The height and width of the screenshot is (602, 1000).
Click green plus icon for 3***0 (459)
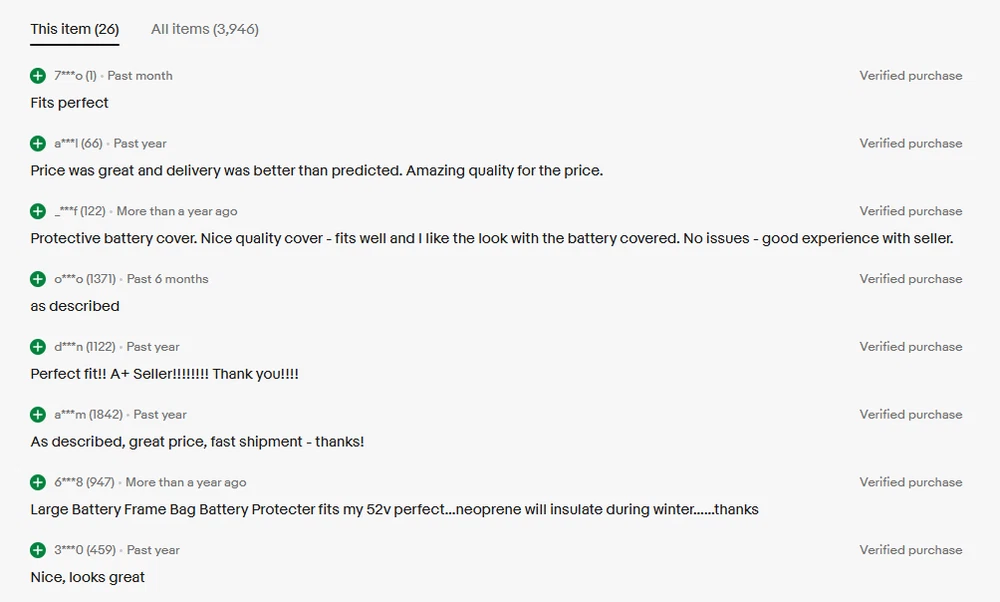point(38,550)
